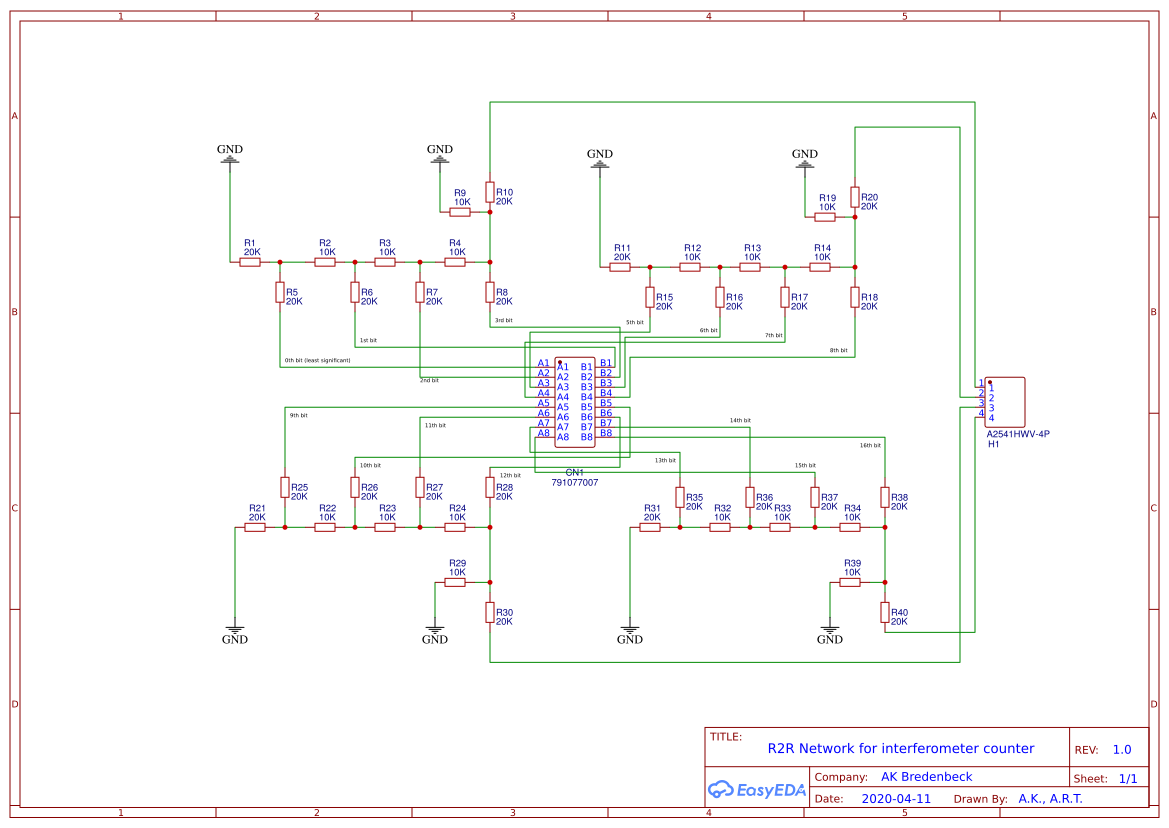The width and height of the screenshot is (1169, 828).
Task: Click the '11th bit' net label
Action: point(435,425)
